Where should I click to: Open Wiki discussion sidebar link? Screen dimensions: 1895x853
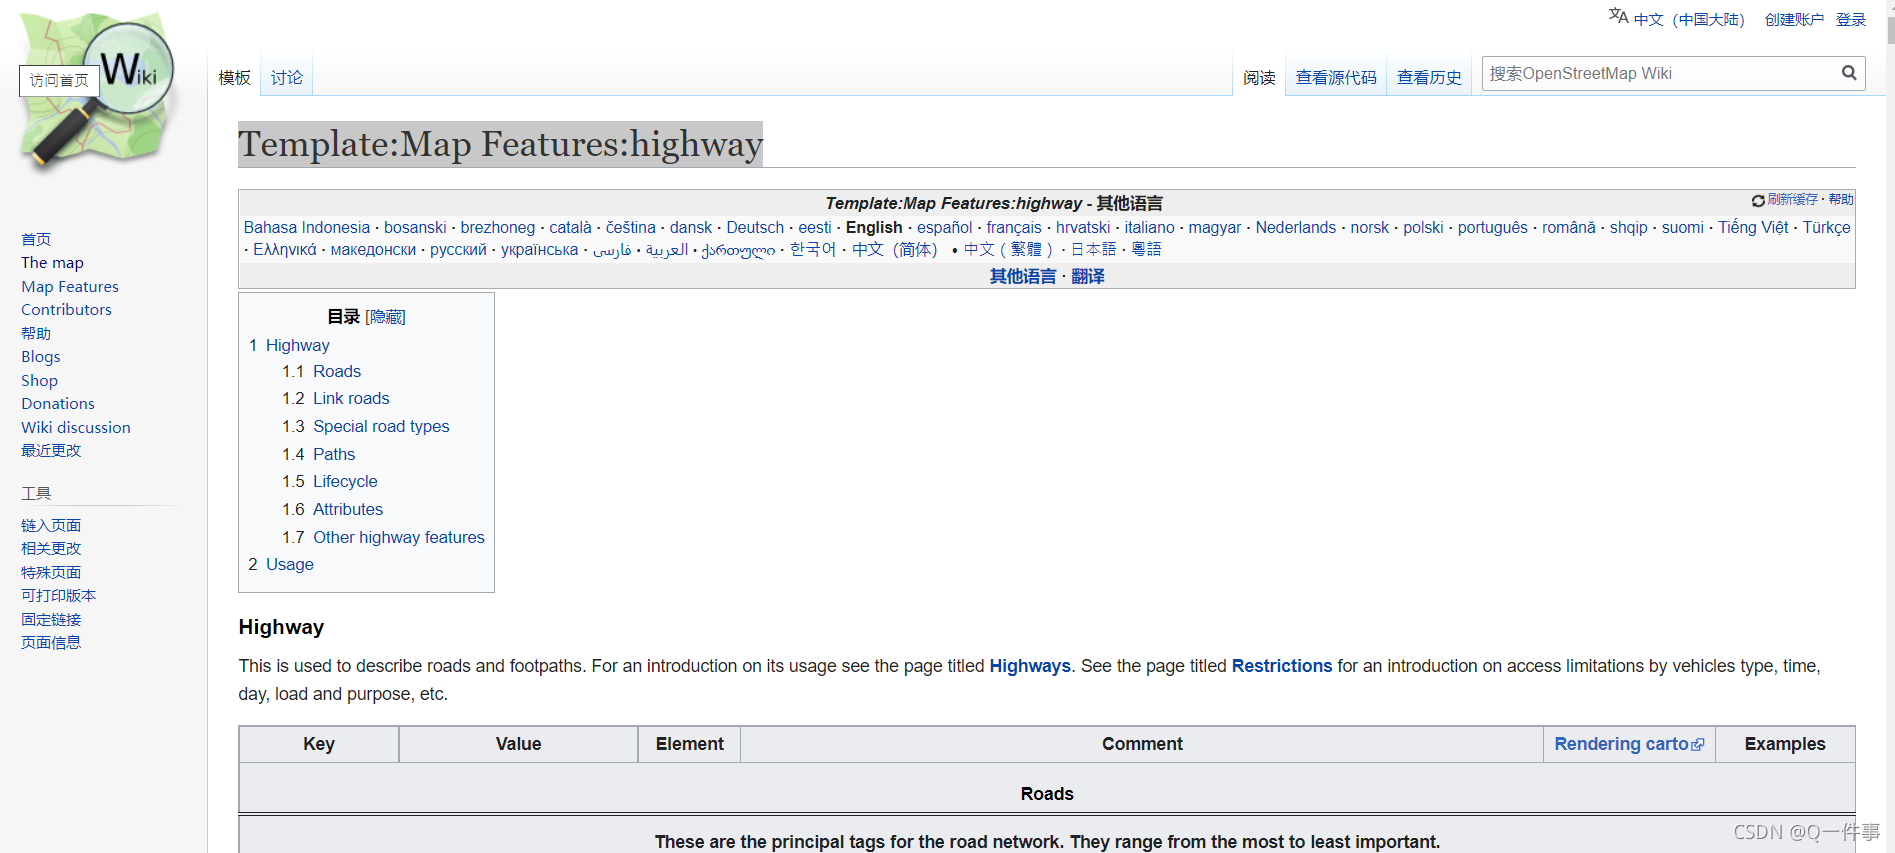pos(76,427)
